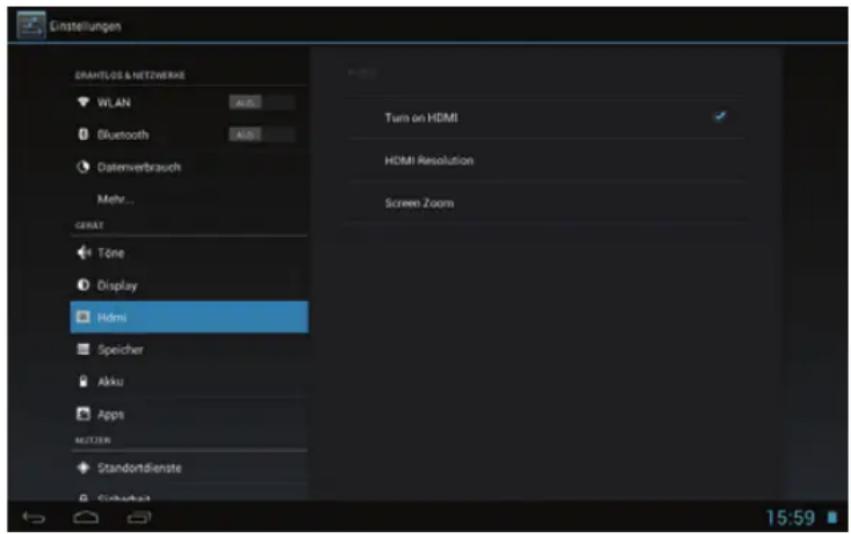
Task: Open the Töne sound settings
Action: pyautogui.click(x=189, y=253)
